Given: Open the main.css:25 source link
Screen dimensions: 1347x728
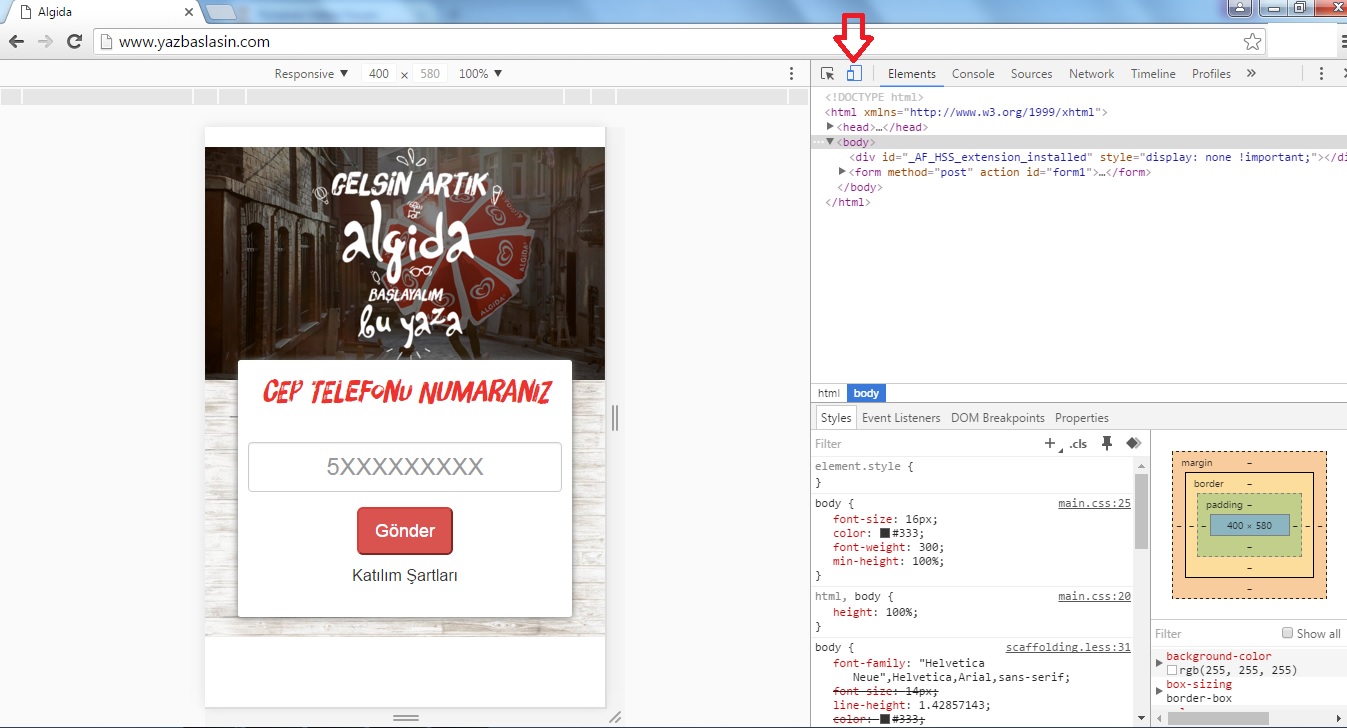Looking at the screenshot, I should [x=1094, y=503].
